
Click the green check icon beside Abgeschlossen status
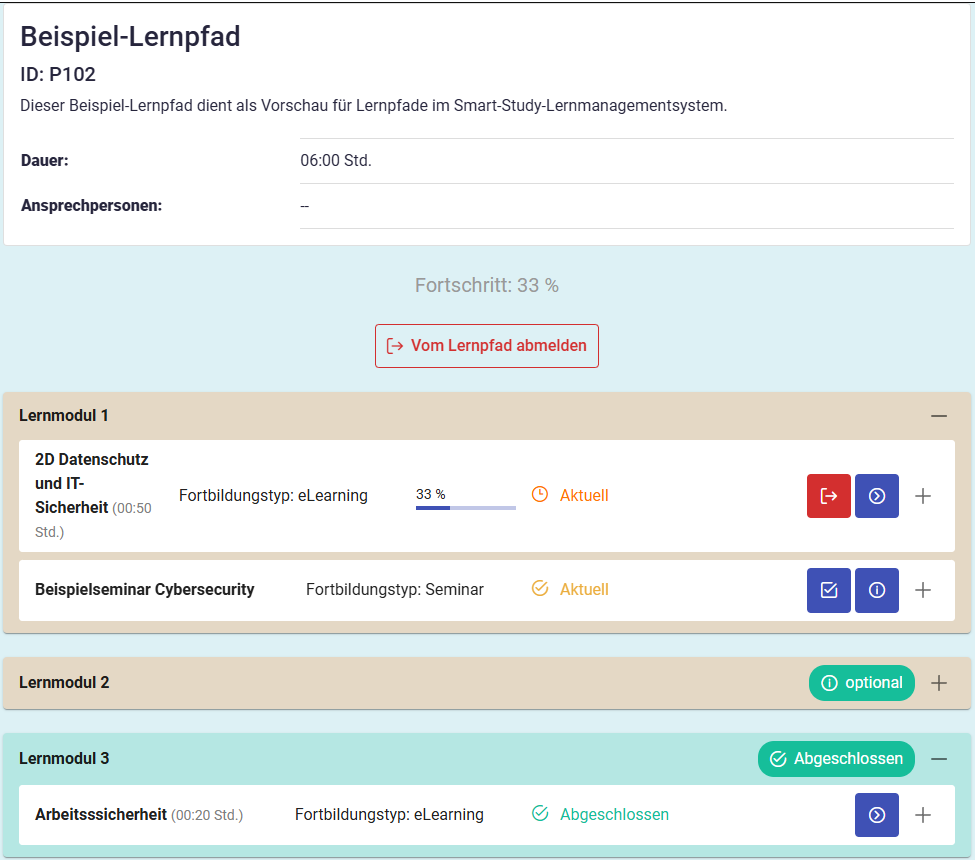pyautogui.click(x=540, y=814)
